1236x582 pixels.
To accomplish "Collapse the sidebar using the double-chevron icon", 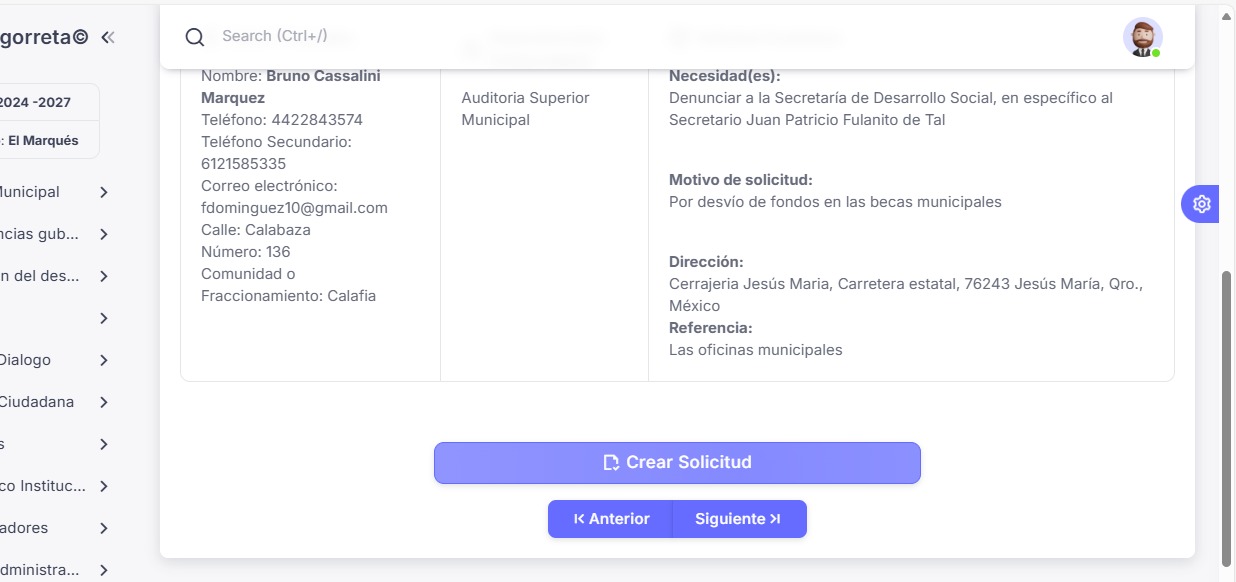I will (108, 37).
